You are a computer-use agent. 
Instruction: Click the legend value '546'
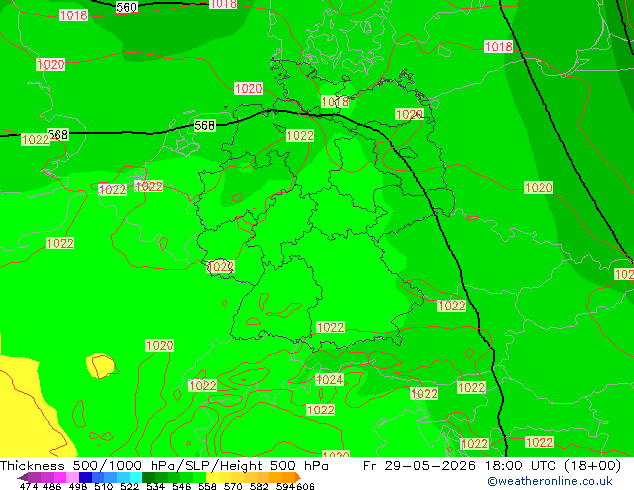tap(181, 486)
